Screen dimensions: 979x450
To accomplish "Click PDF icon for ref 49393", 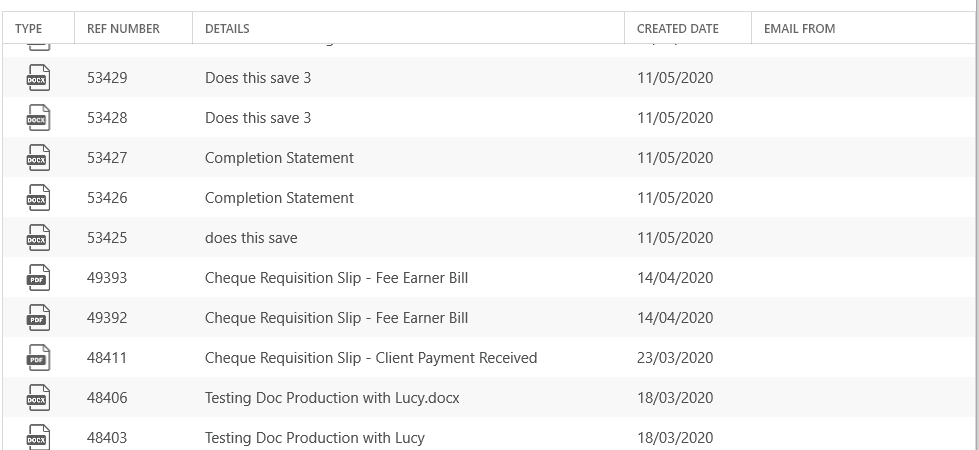I will coord(37,278).
